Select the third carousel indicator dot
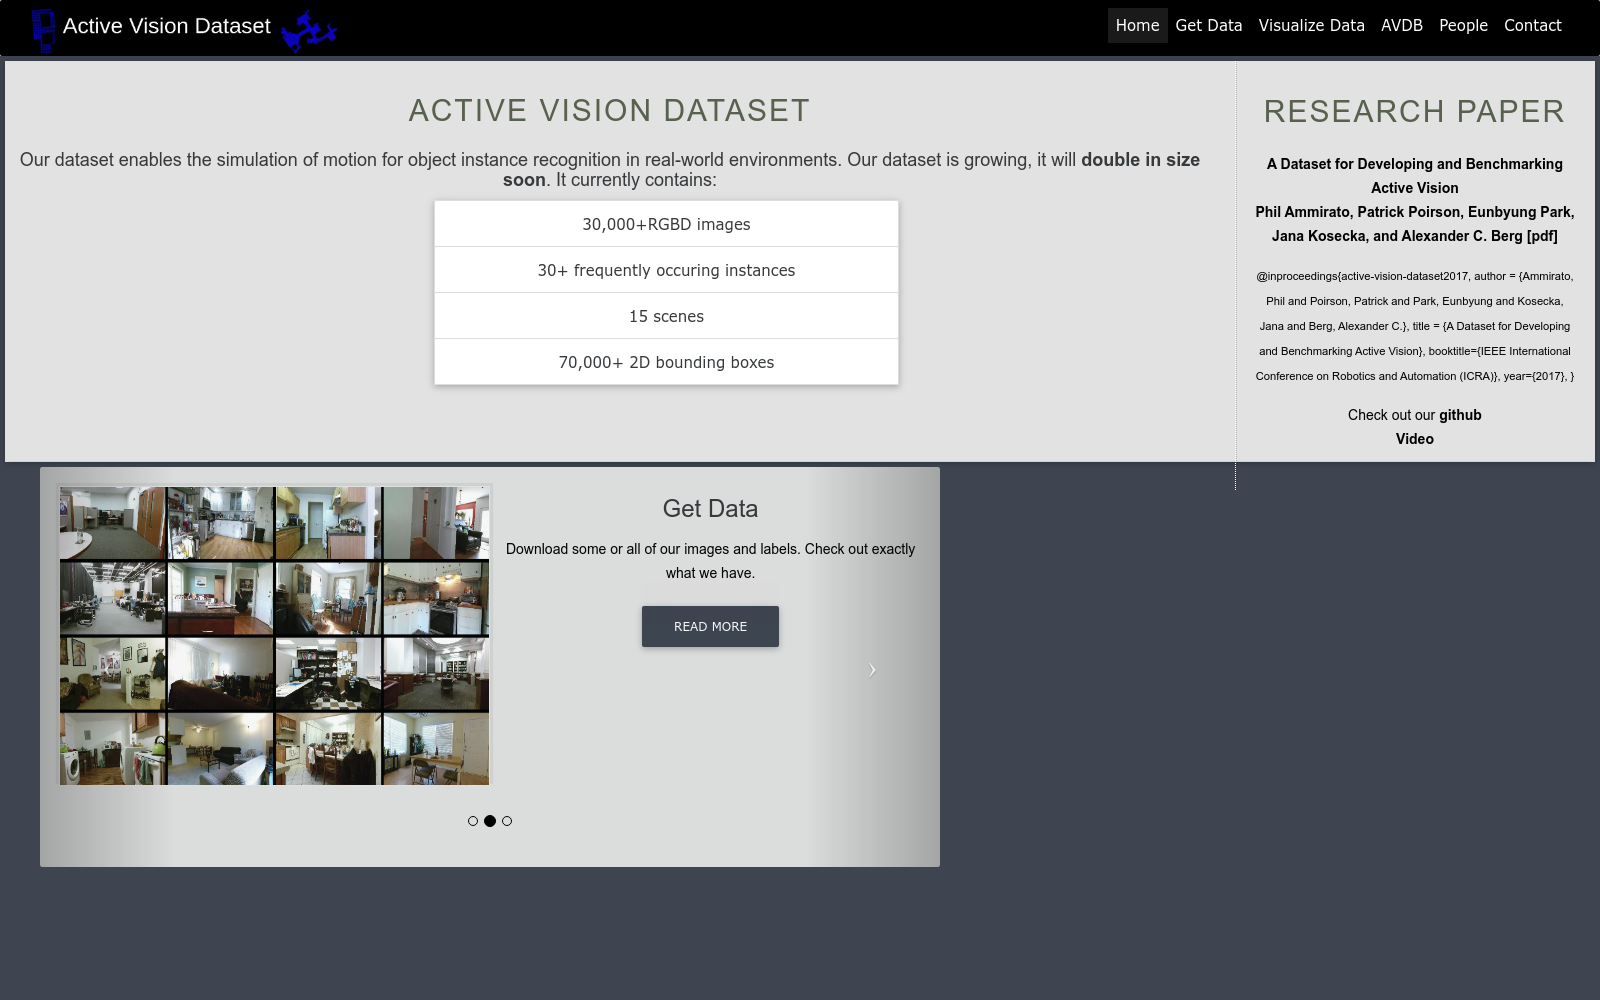 [x=507, y=821]
